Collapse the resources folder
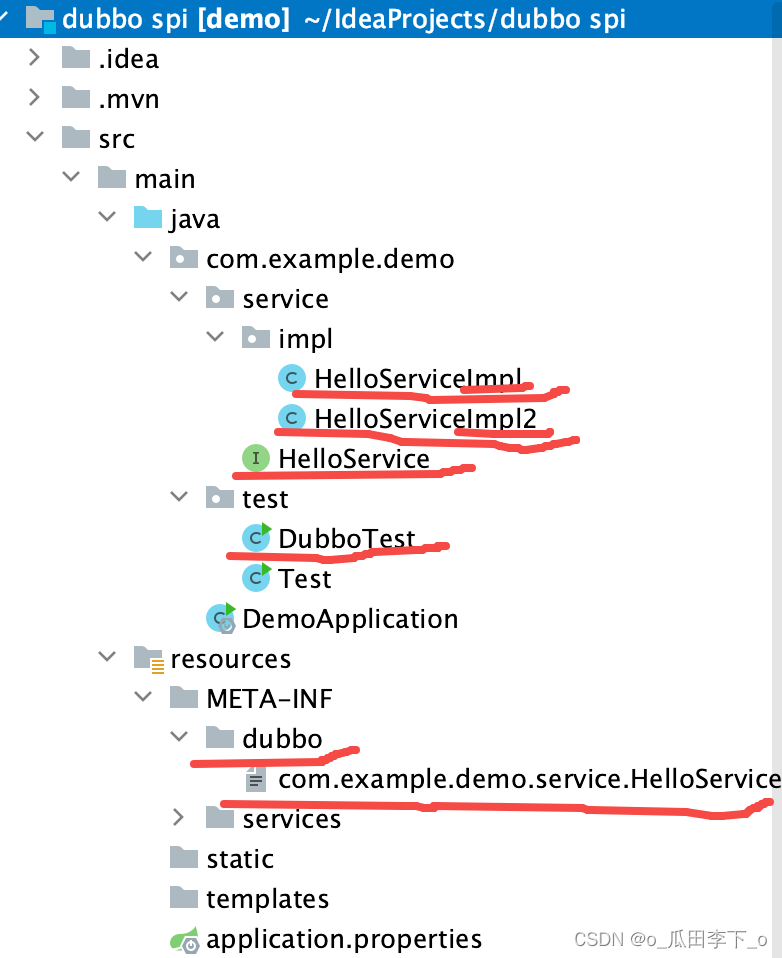This screenshot has width=782, height=958. 107,656
